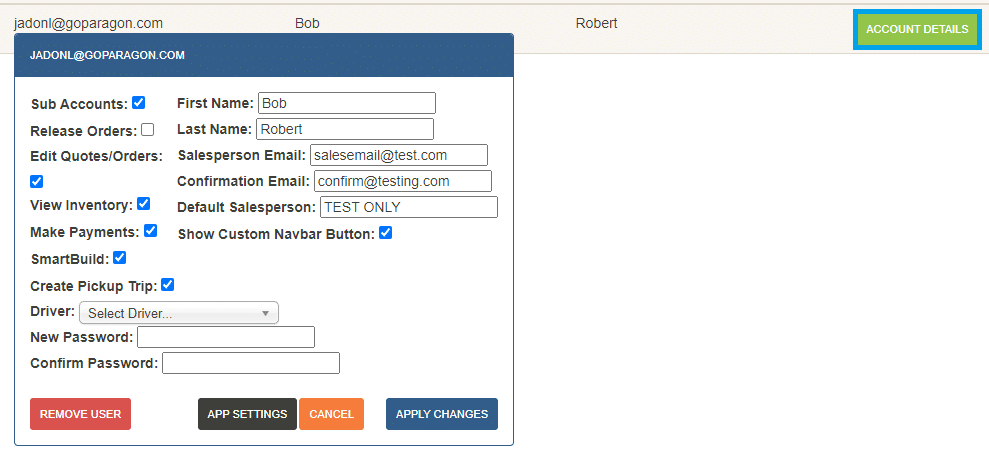Open App Settings
Viewport: 989px width, 453px height.
click(247, 414)
